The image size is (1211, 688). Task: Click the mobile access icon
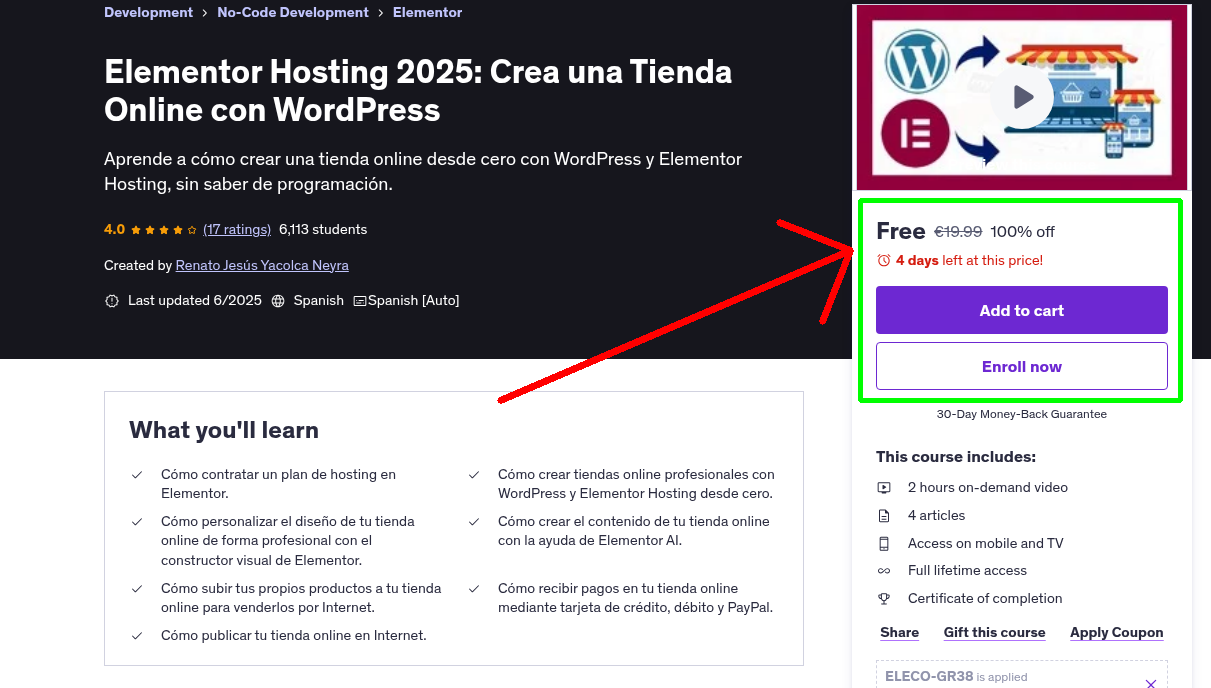(884, 544)
